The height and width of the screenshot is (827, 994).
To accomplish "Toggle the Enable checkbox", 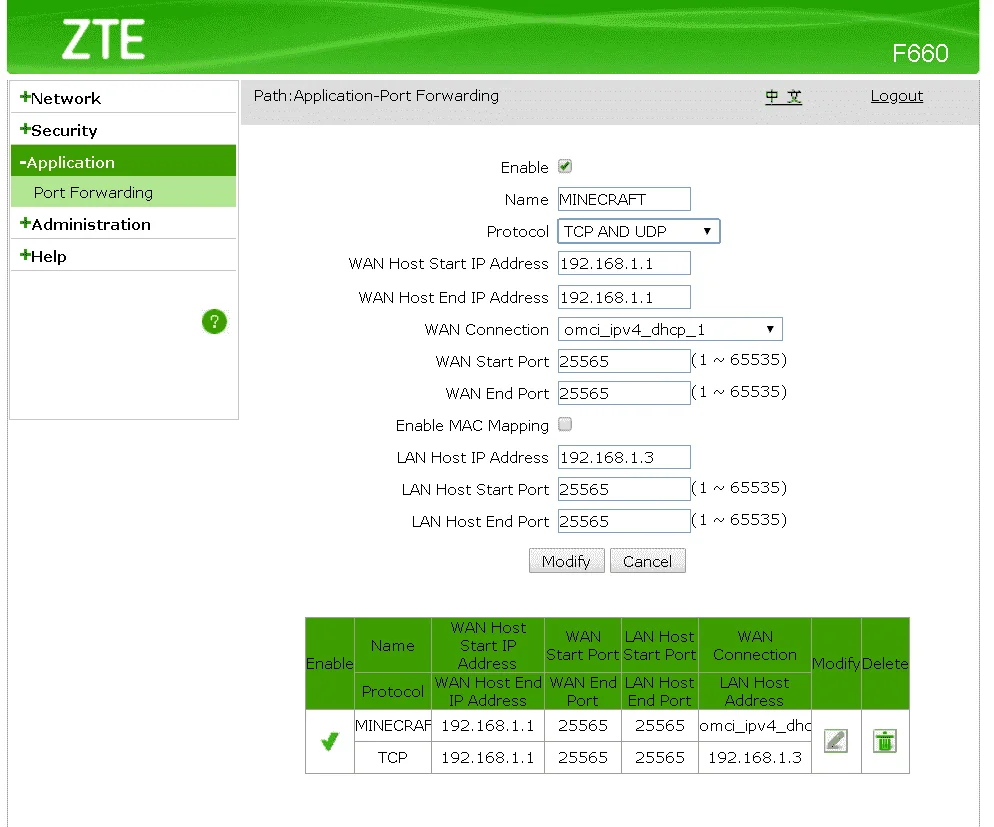I will point(565,167).
